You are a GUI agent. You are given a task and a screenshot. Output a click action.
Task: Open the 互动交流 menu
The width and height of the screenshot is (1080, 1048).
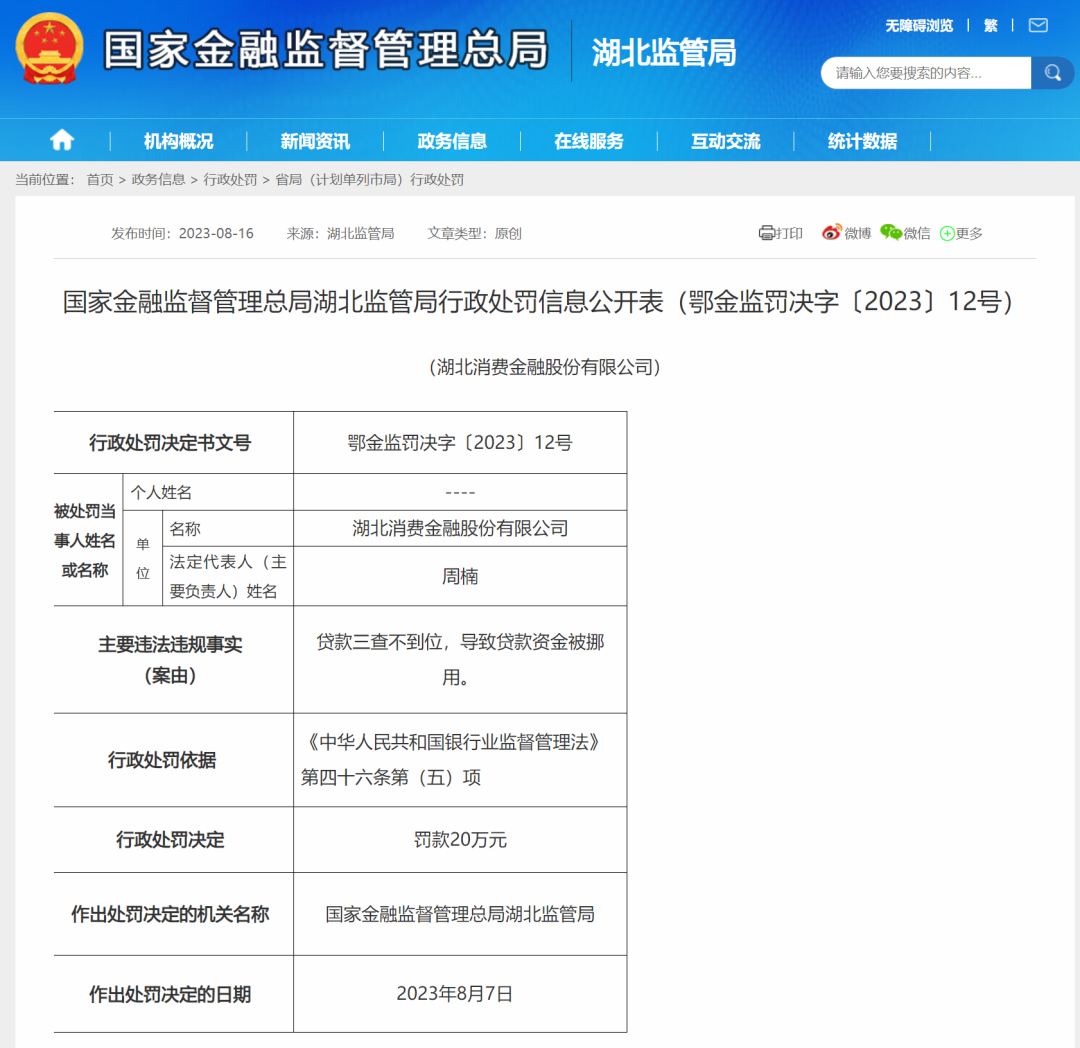pyautogui.click(x=725, y=141)
